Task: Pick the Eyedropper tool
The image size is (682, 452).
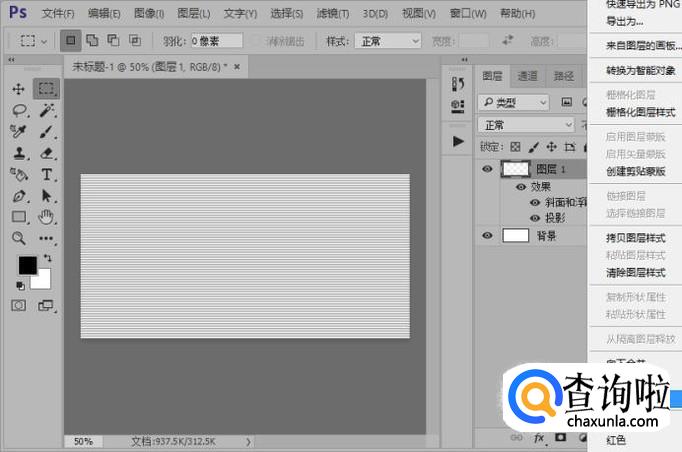Action: [18, 132]
